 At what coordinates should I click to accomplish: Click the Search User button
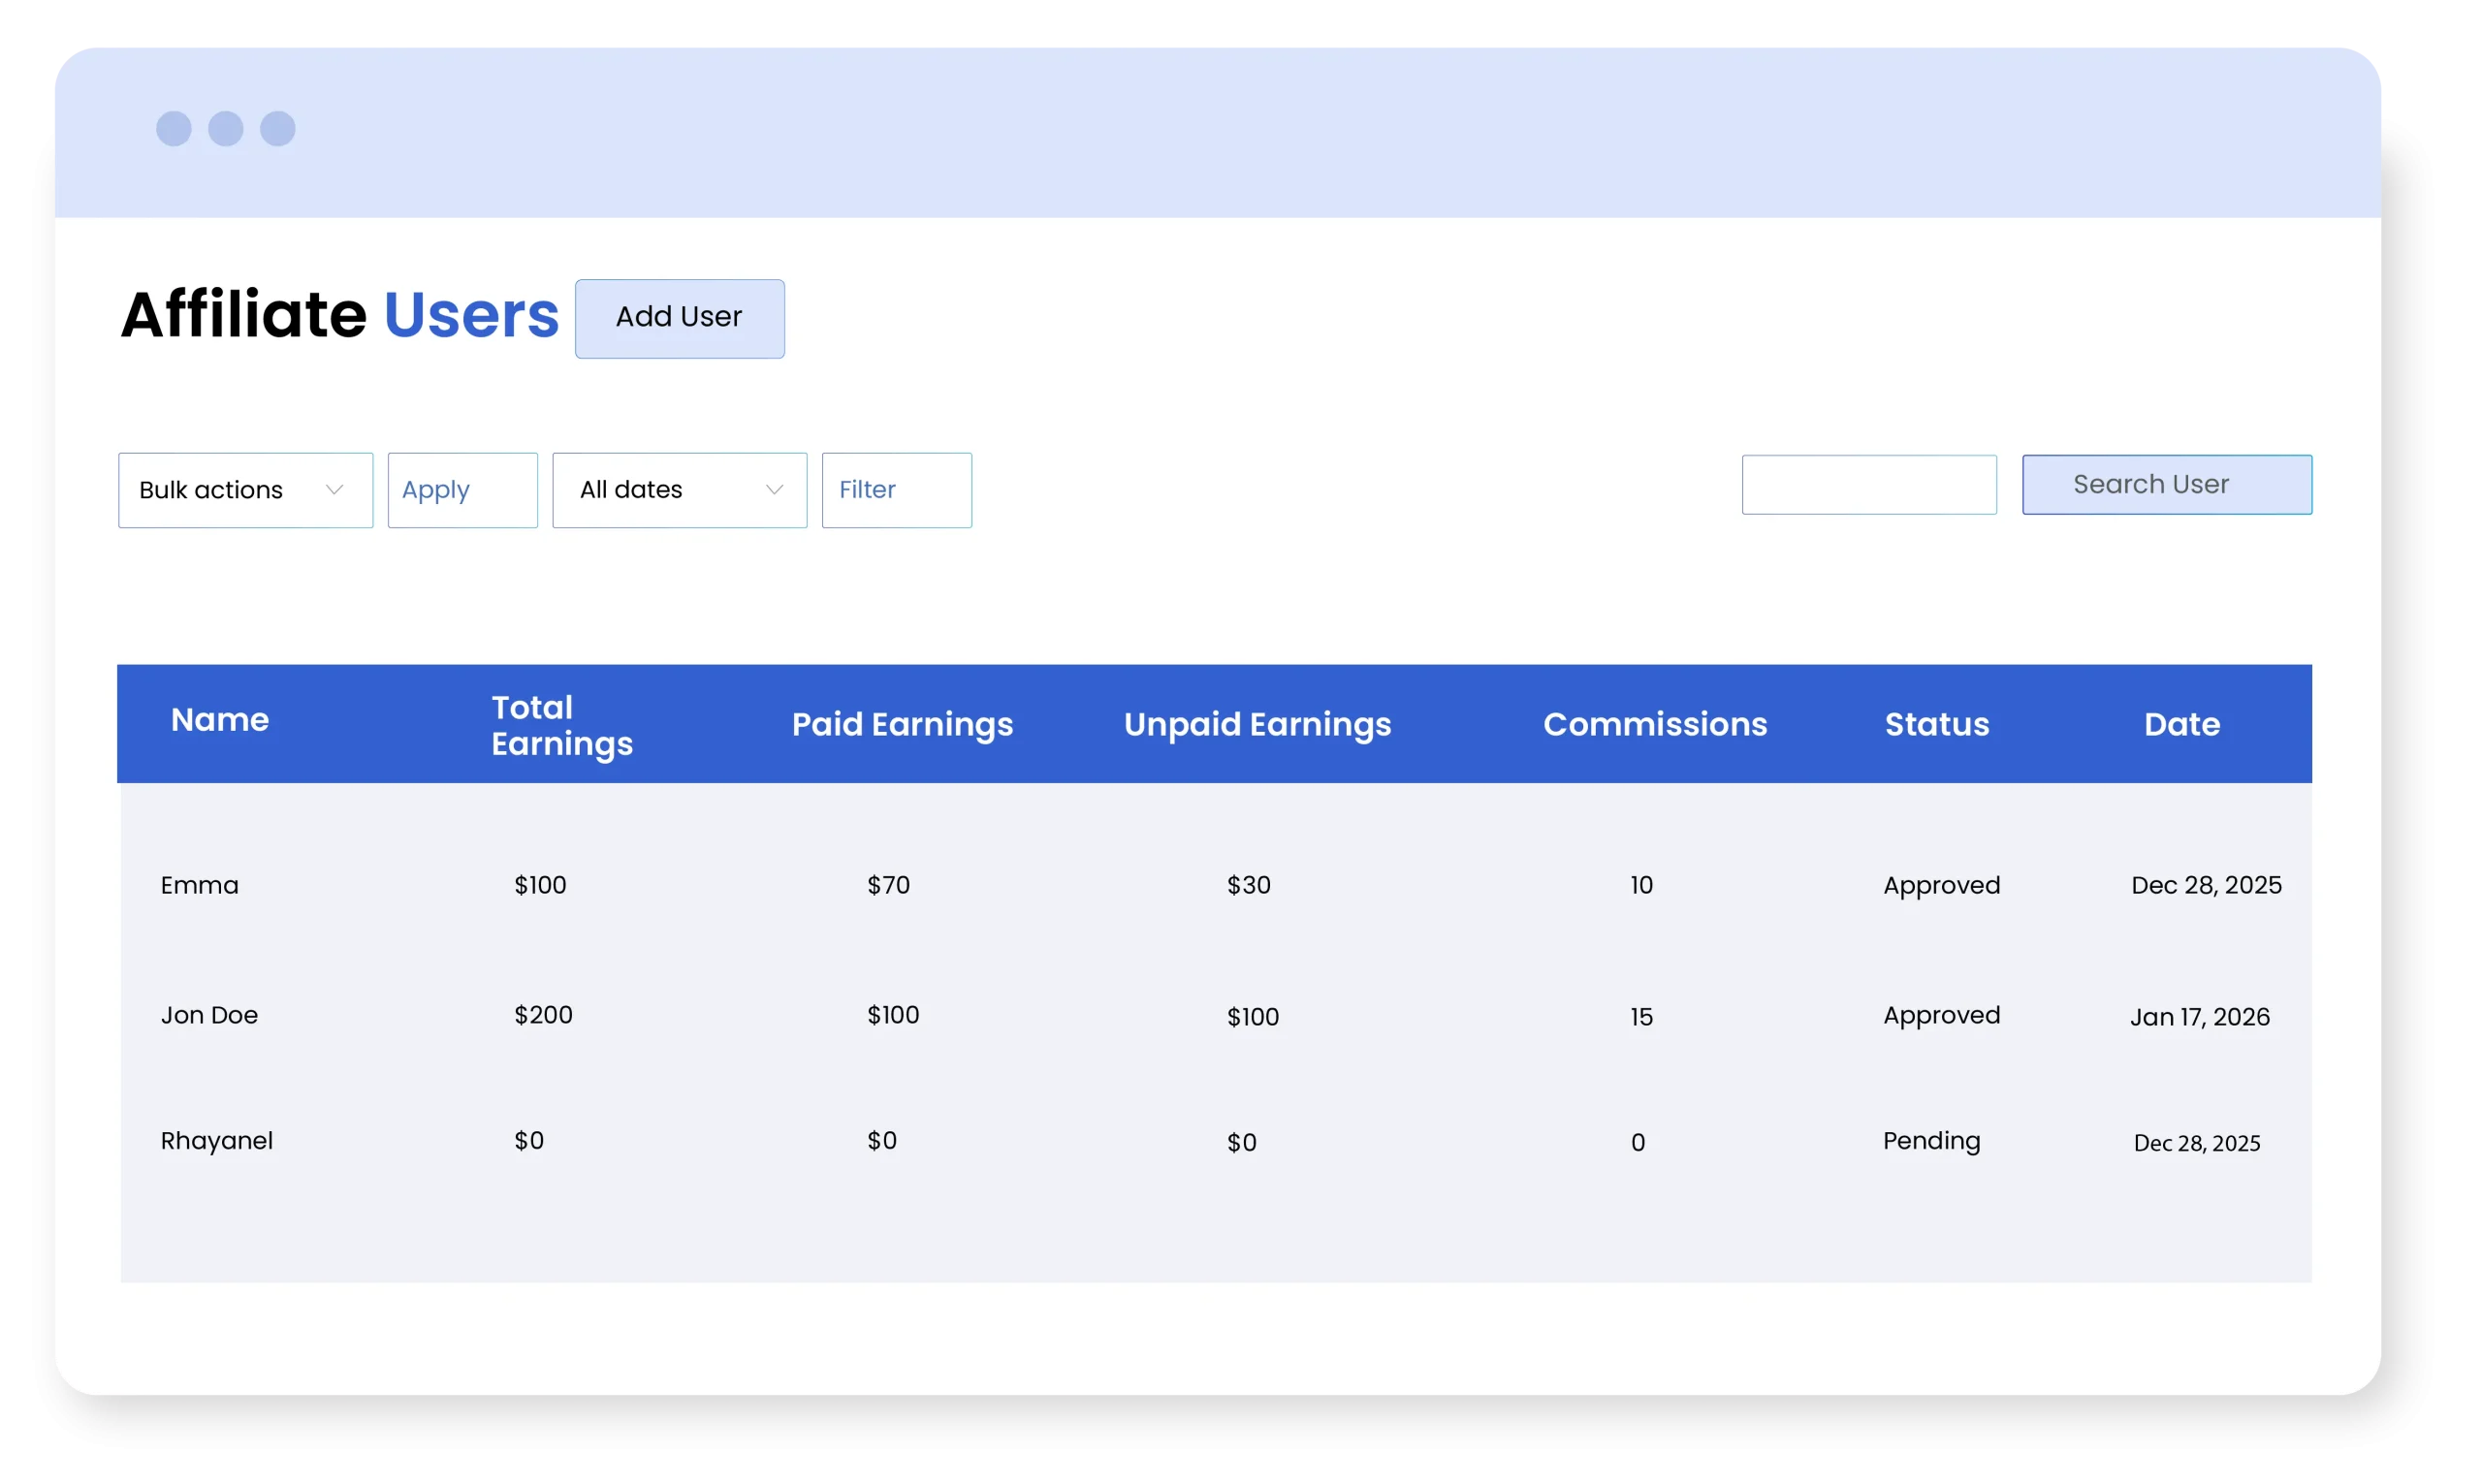(2166, 485)
